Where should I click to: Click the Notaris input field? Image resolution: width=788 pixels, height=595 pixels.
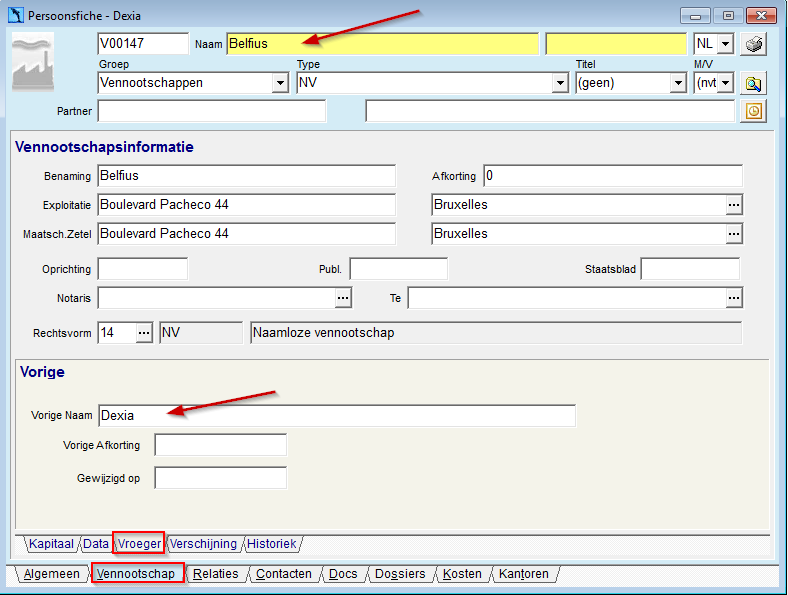click(217, 298)
